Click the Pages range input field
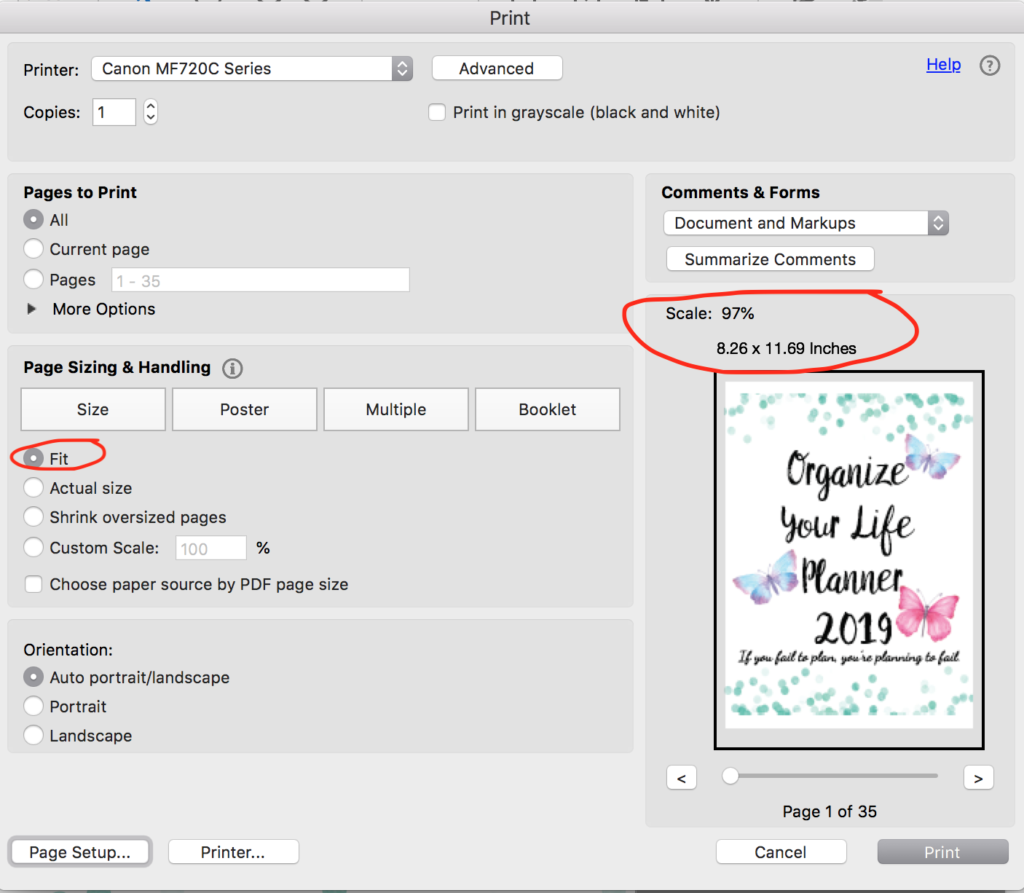Viewport: 1024px width, 893px height. 260,279
